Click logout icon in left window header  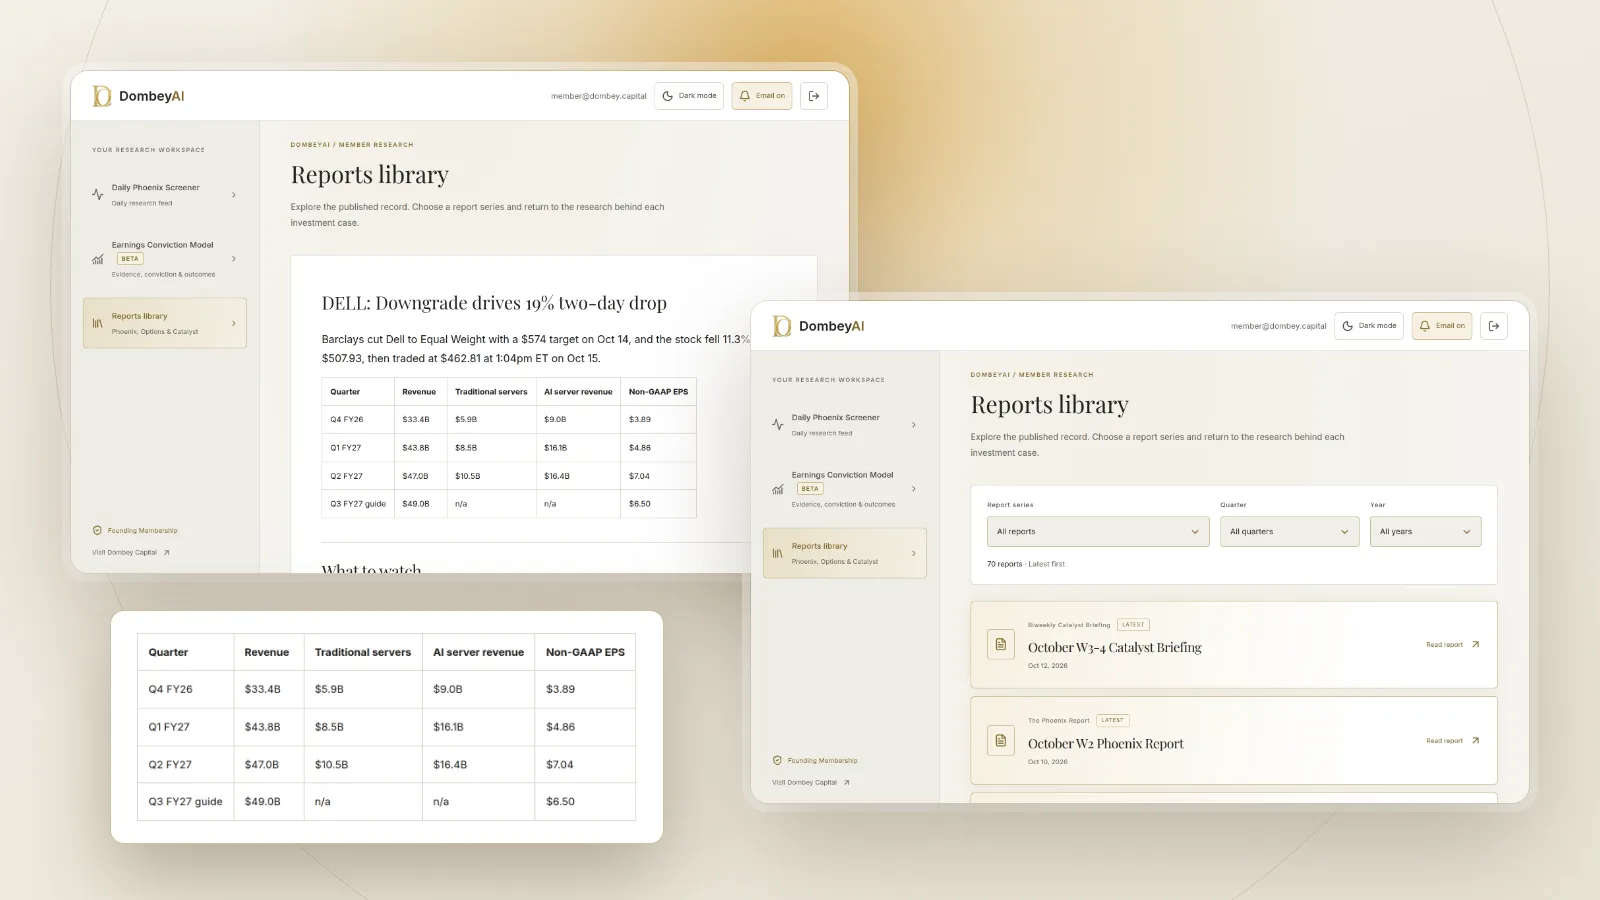coord(814,96)
